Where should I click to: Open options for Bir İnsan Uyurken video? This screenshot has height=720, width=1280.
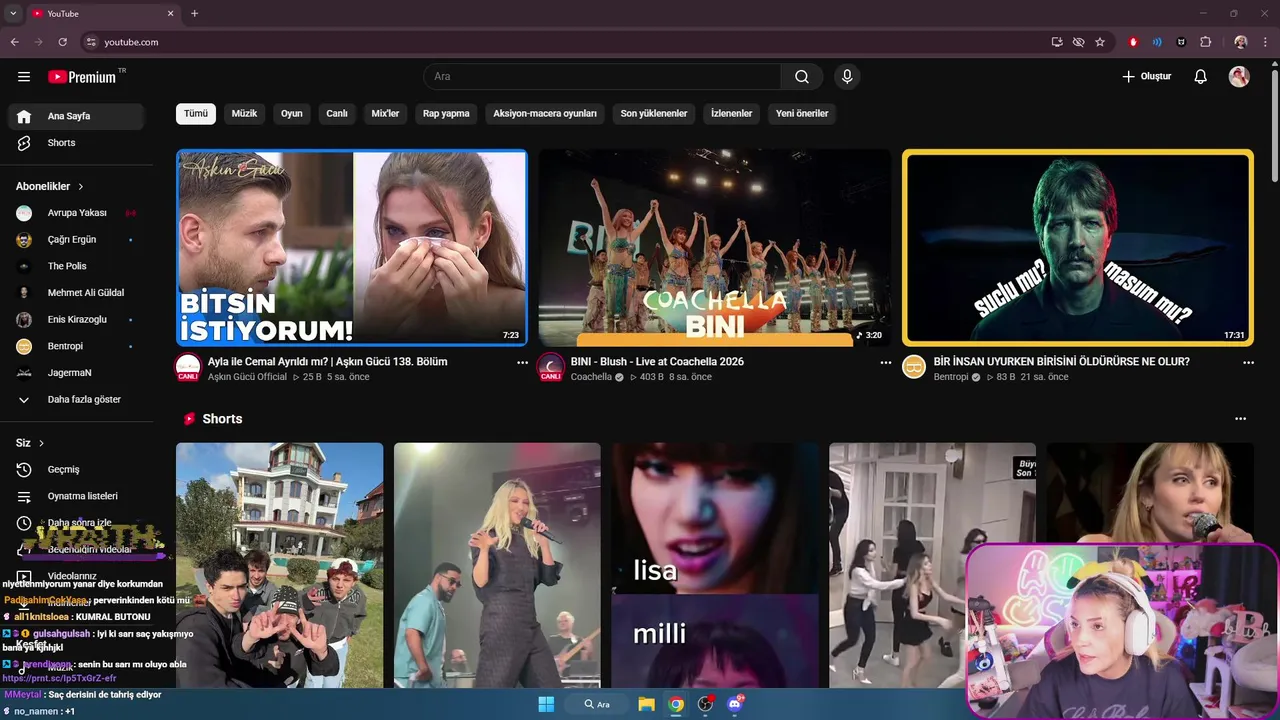[x=1248, y=363]
